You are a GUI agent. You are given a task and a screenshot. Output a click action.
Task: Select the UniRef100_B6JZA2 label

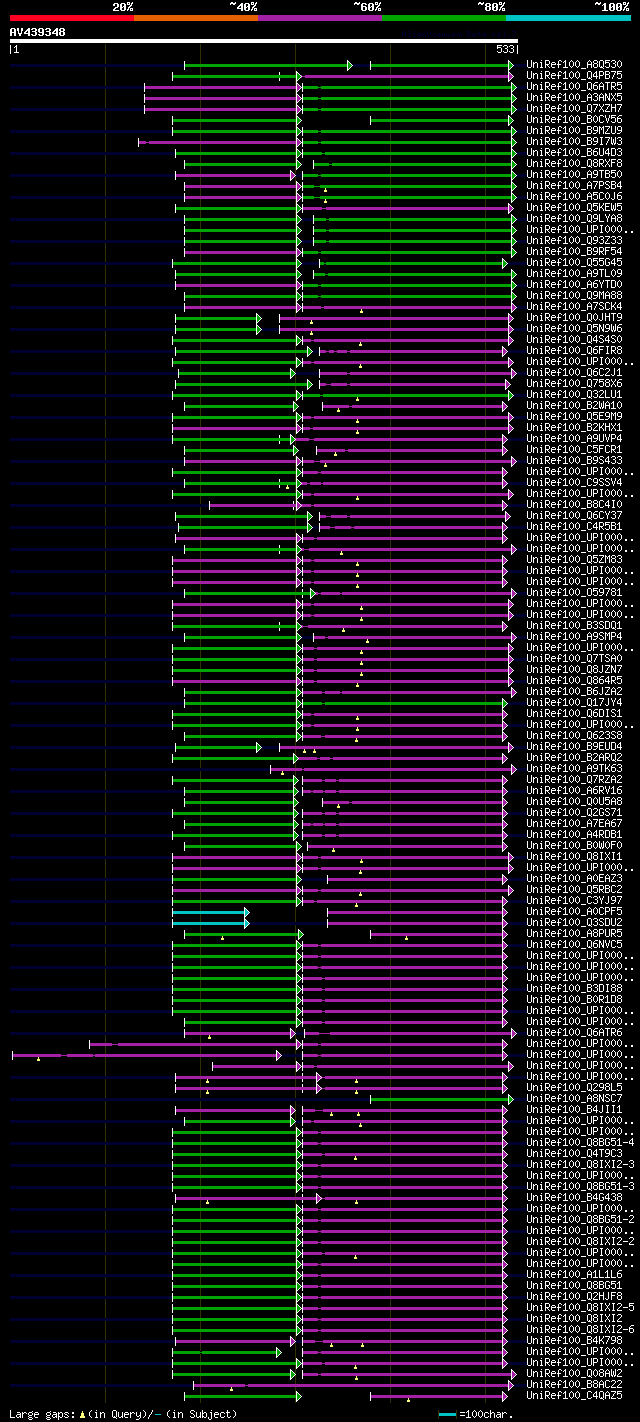574,692
